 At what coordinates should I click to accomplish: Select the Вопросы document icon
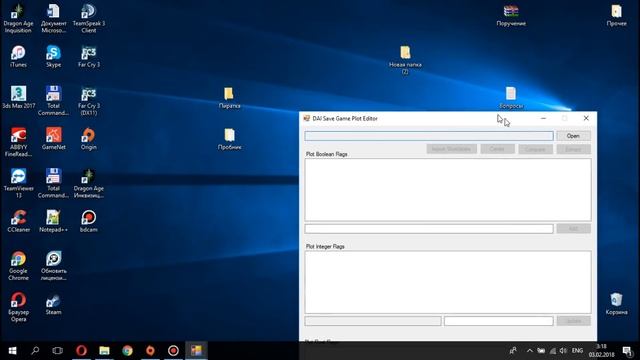coord(511,98)
